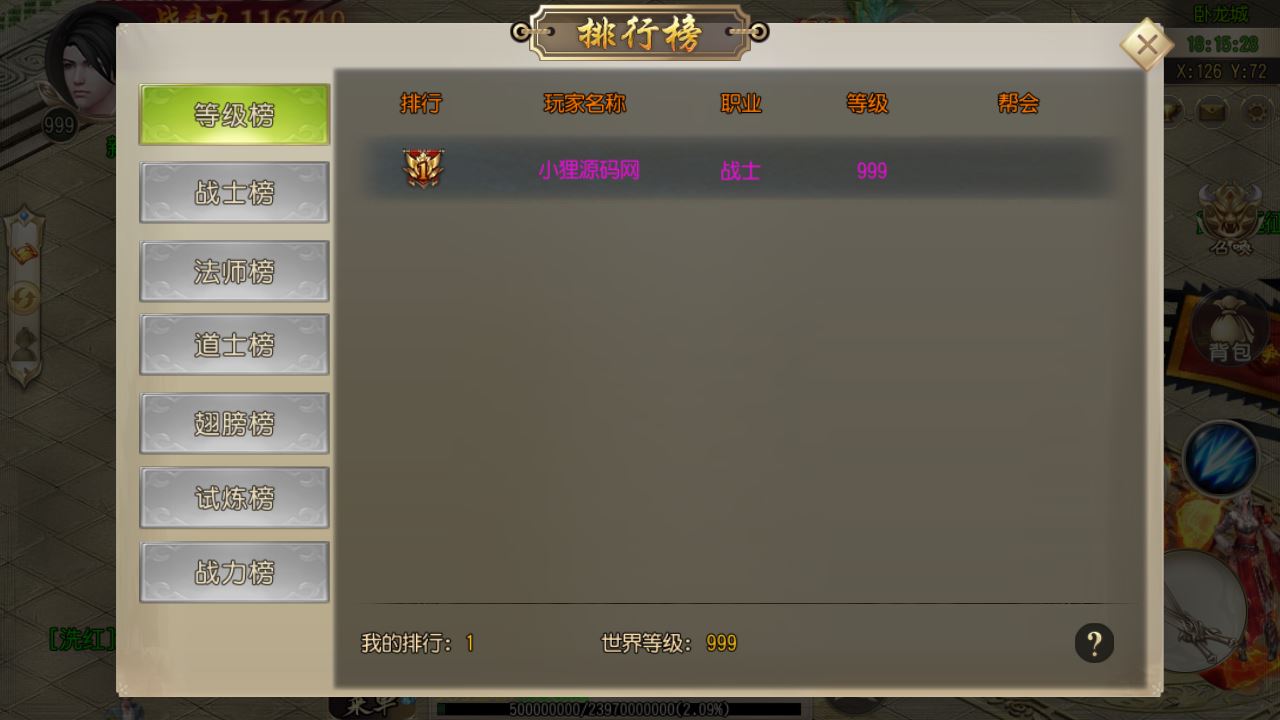The image size is (1280, 720).
Task: Switch to 法师榜 tab
Action: point(234,271)
